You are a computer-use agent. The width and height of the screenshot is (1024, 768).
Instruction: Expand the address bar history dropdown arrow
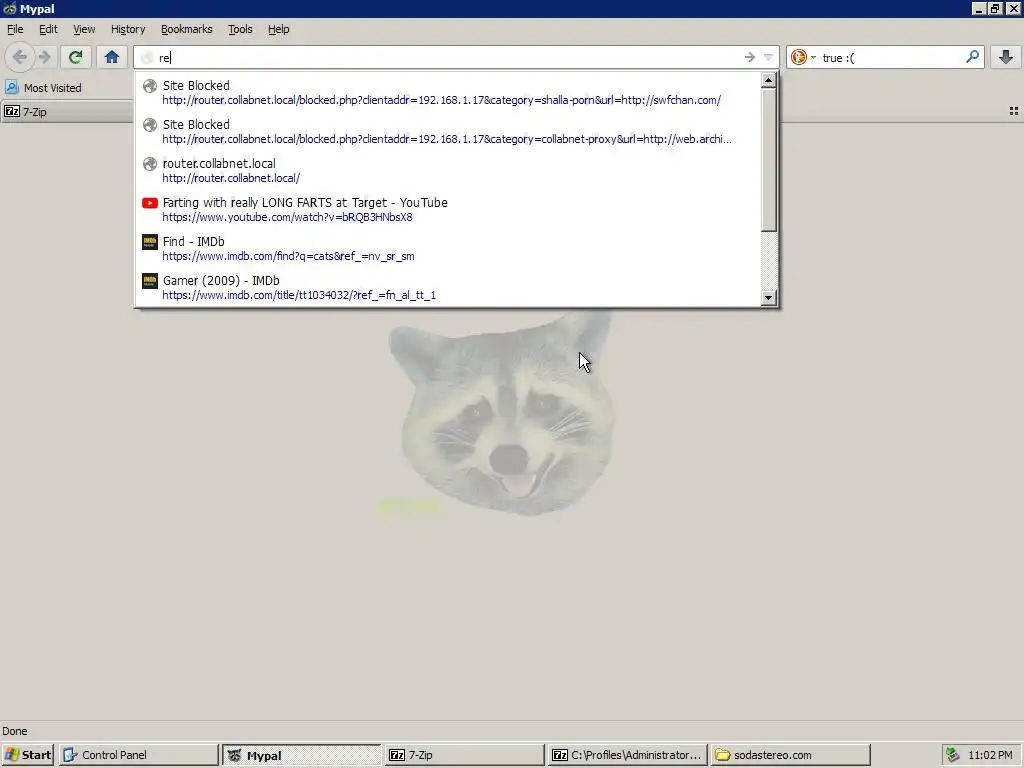coord(769,57)
